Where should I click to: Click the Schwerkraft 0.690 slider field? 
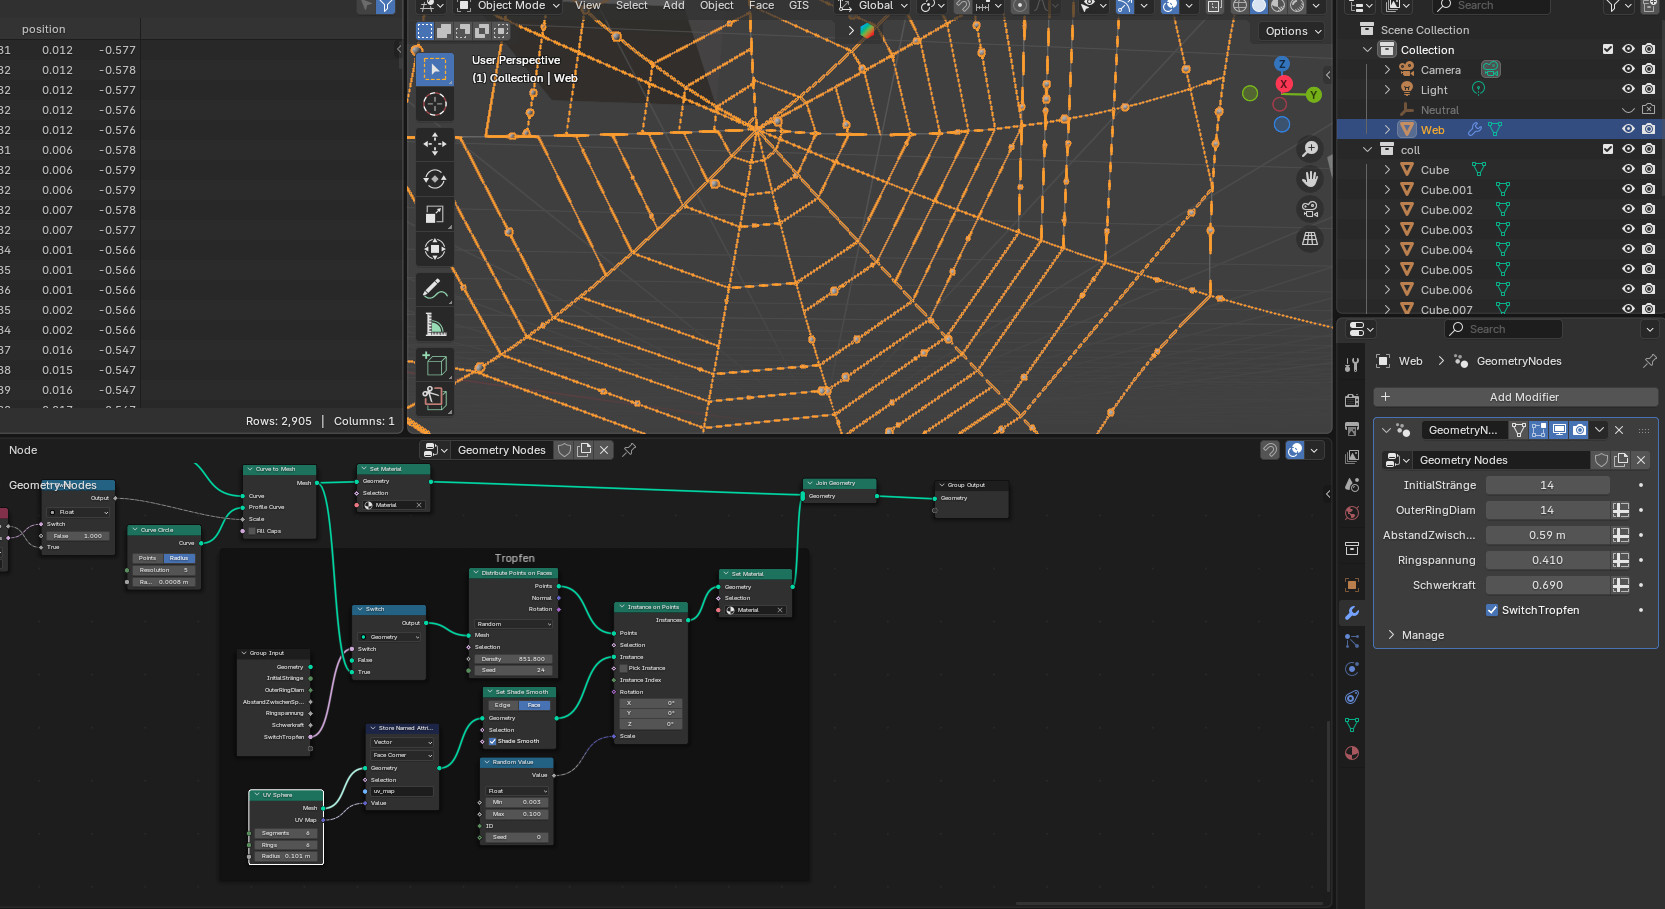(1547, 585)
